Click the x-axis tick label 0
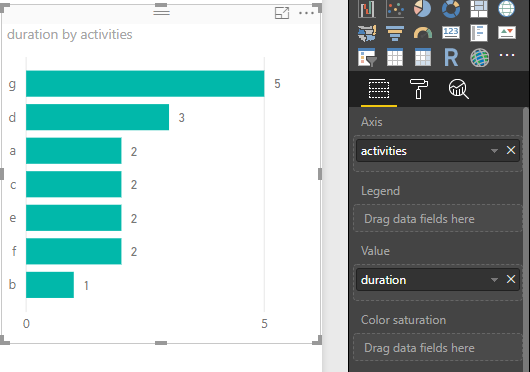530x372 pixels. coord(26,323)
